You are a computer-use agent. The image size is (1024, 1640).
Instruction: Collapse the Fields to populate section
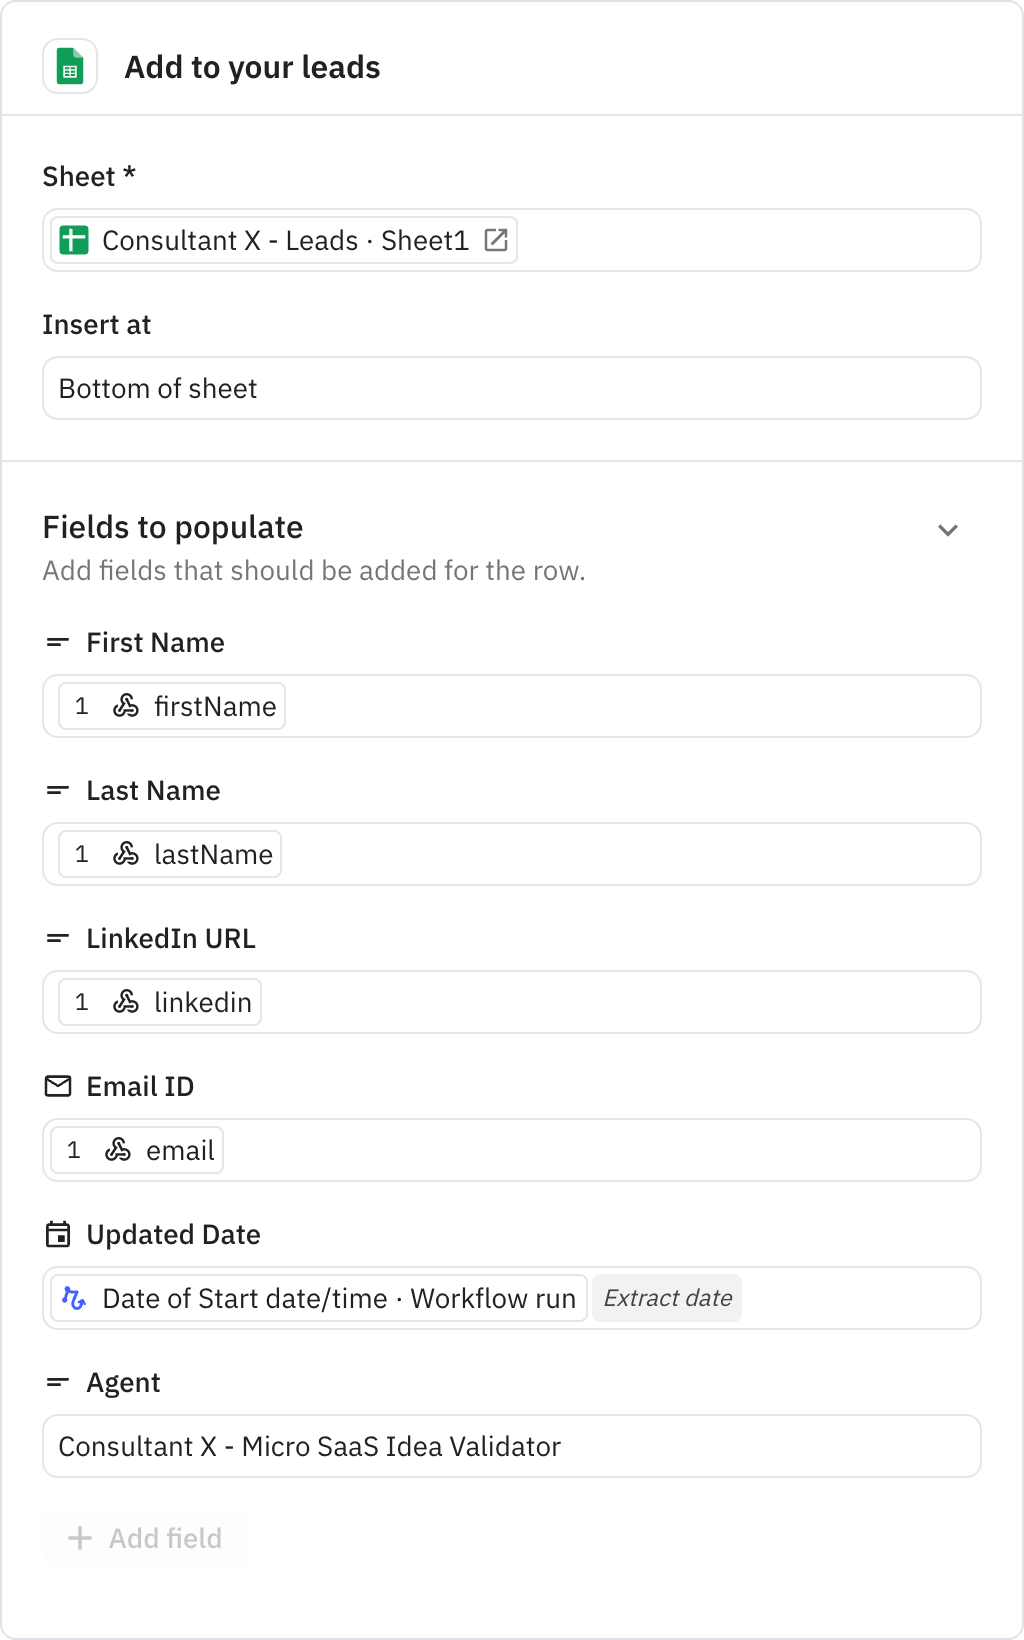(x=948, y=530)
